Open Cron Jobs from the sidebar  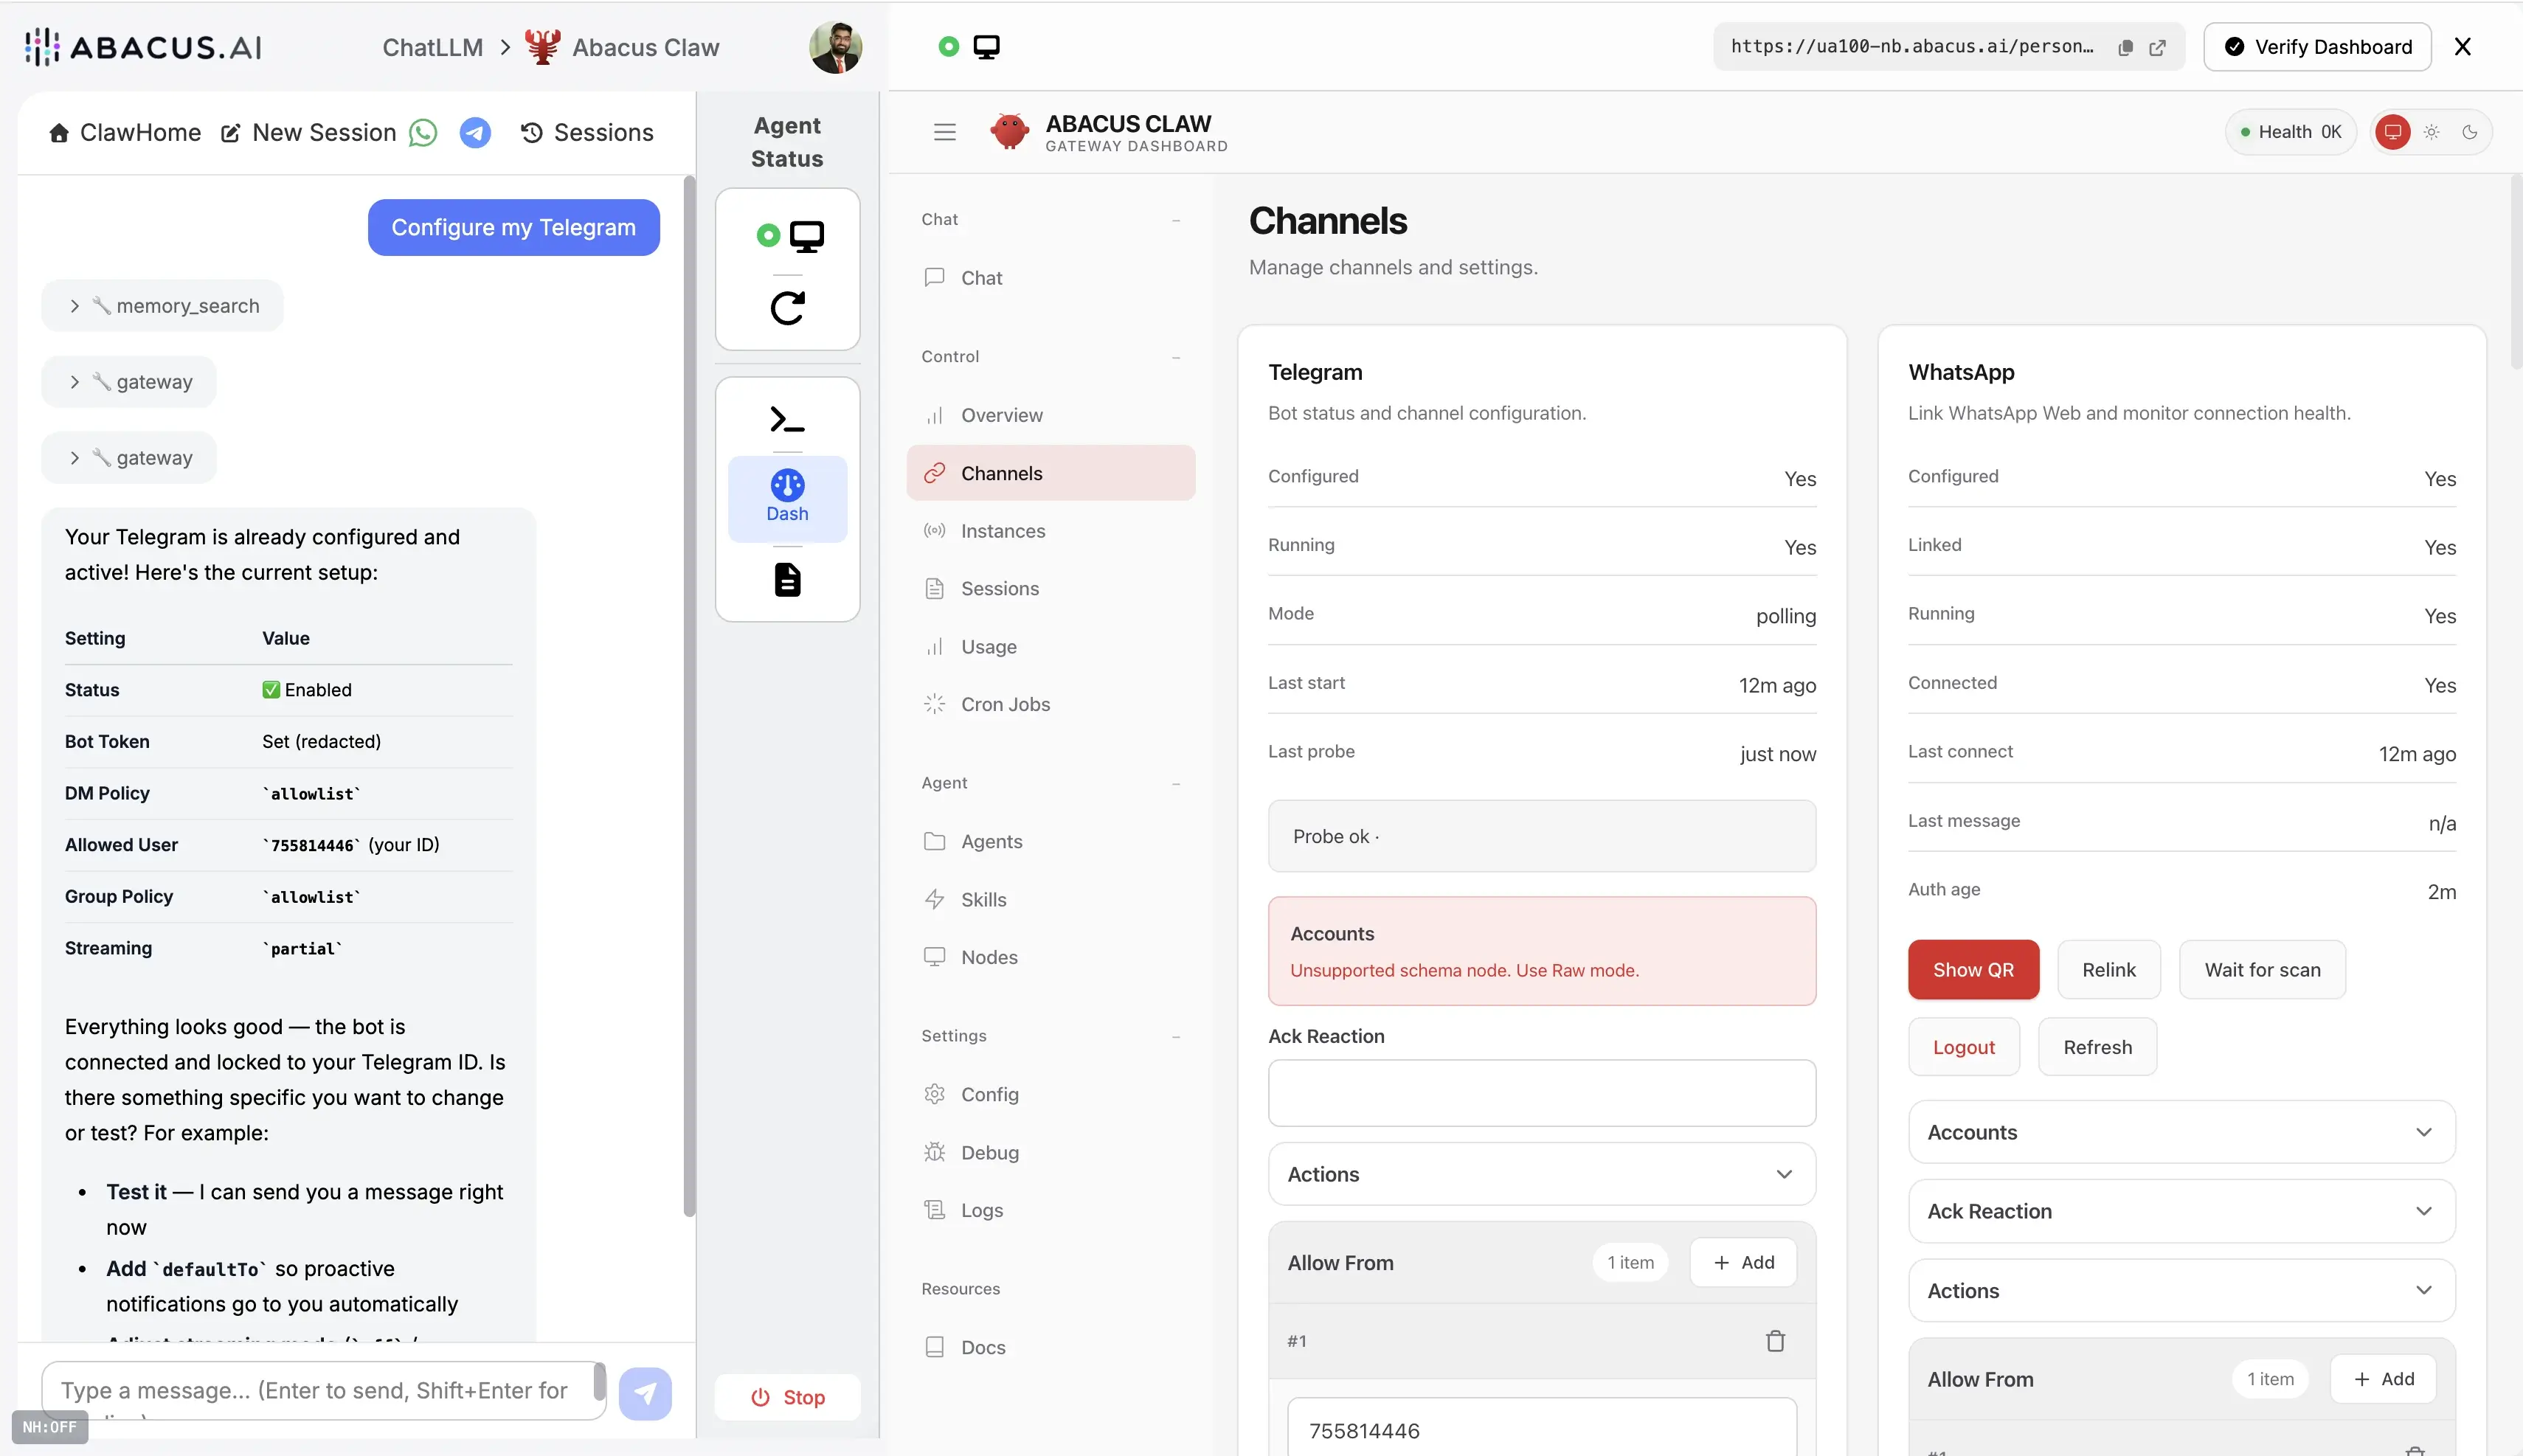coord(1005,704)
